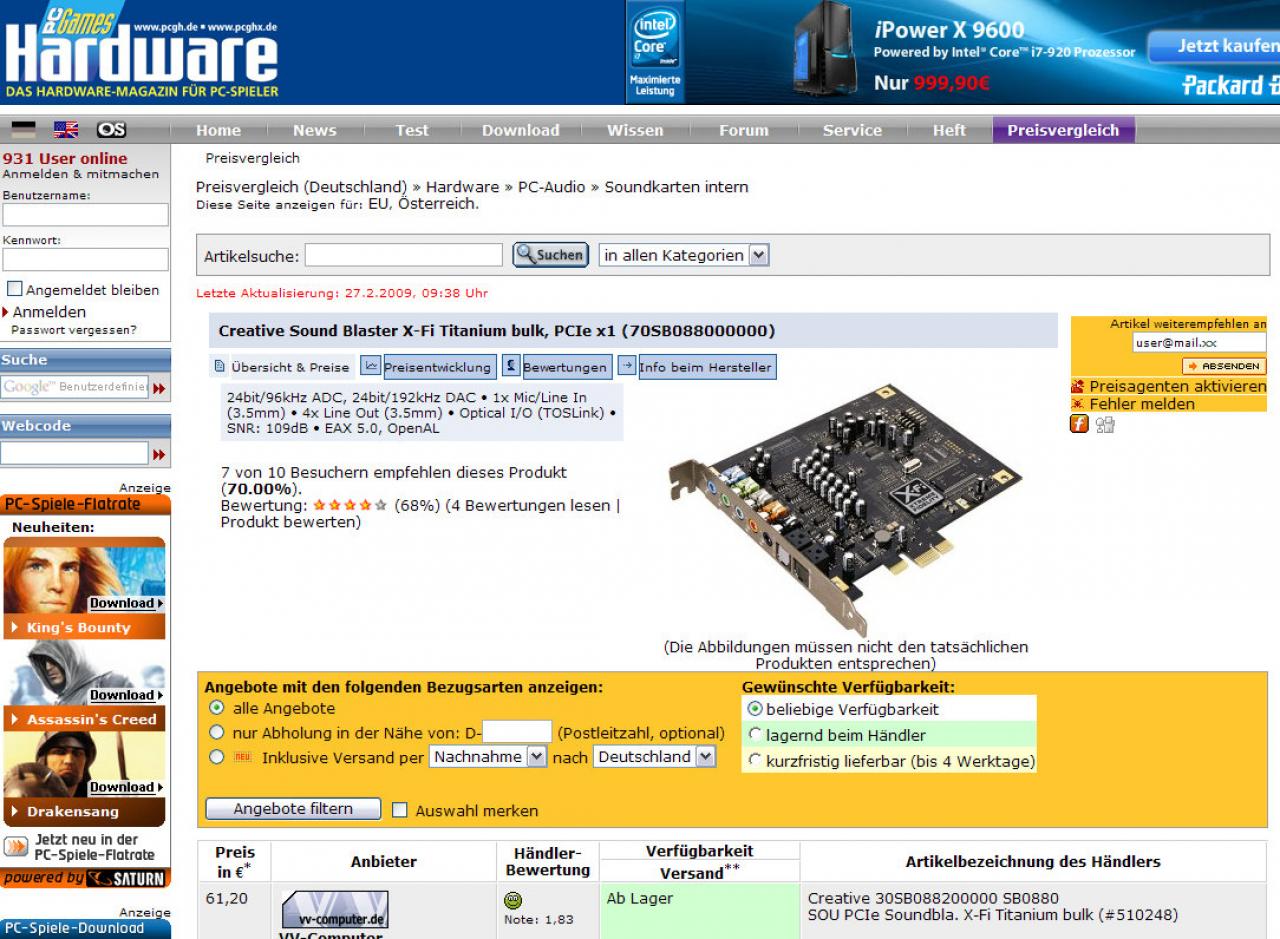Click the Postleitzahl input field

tap(517, 732)
